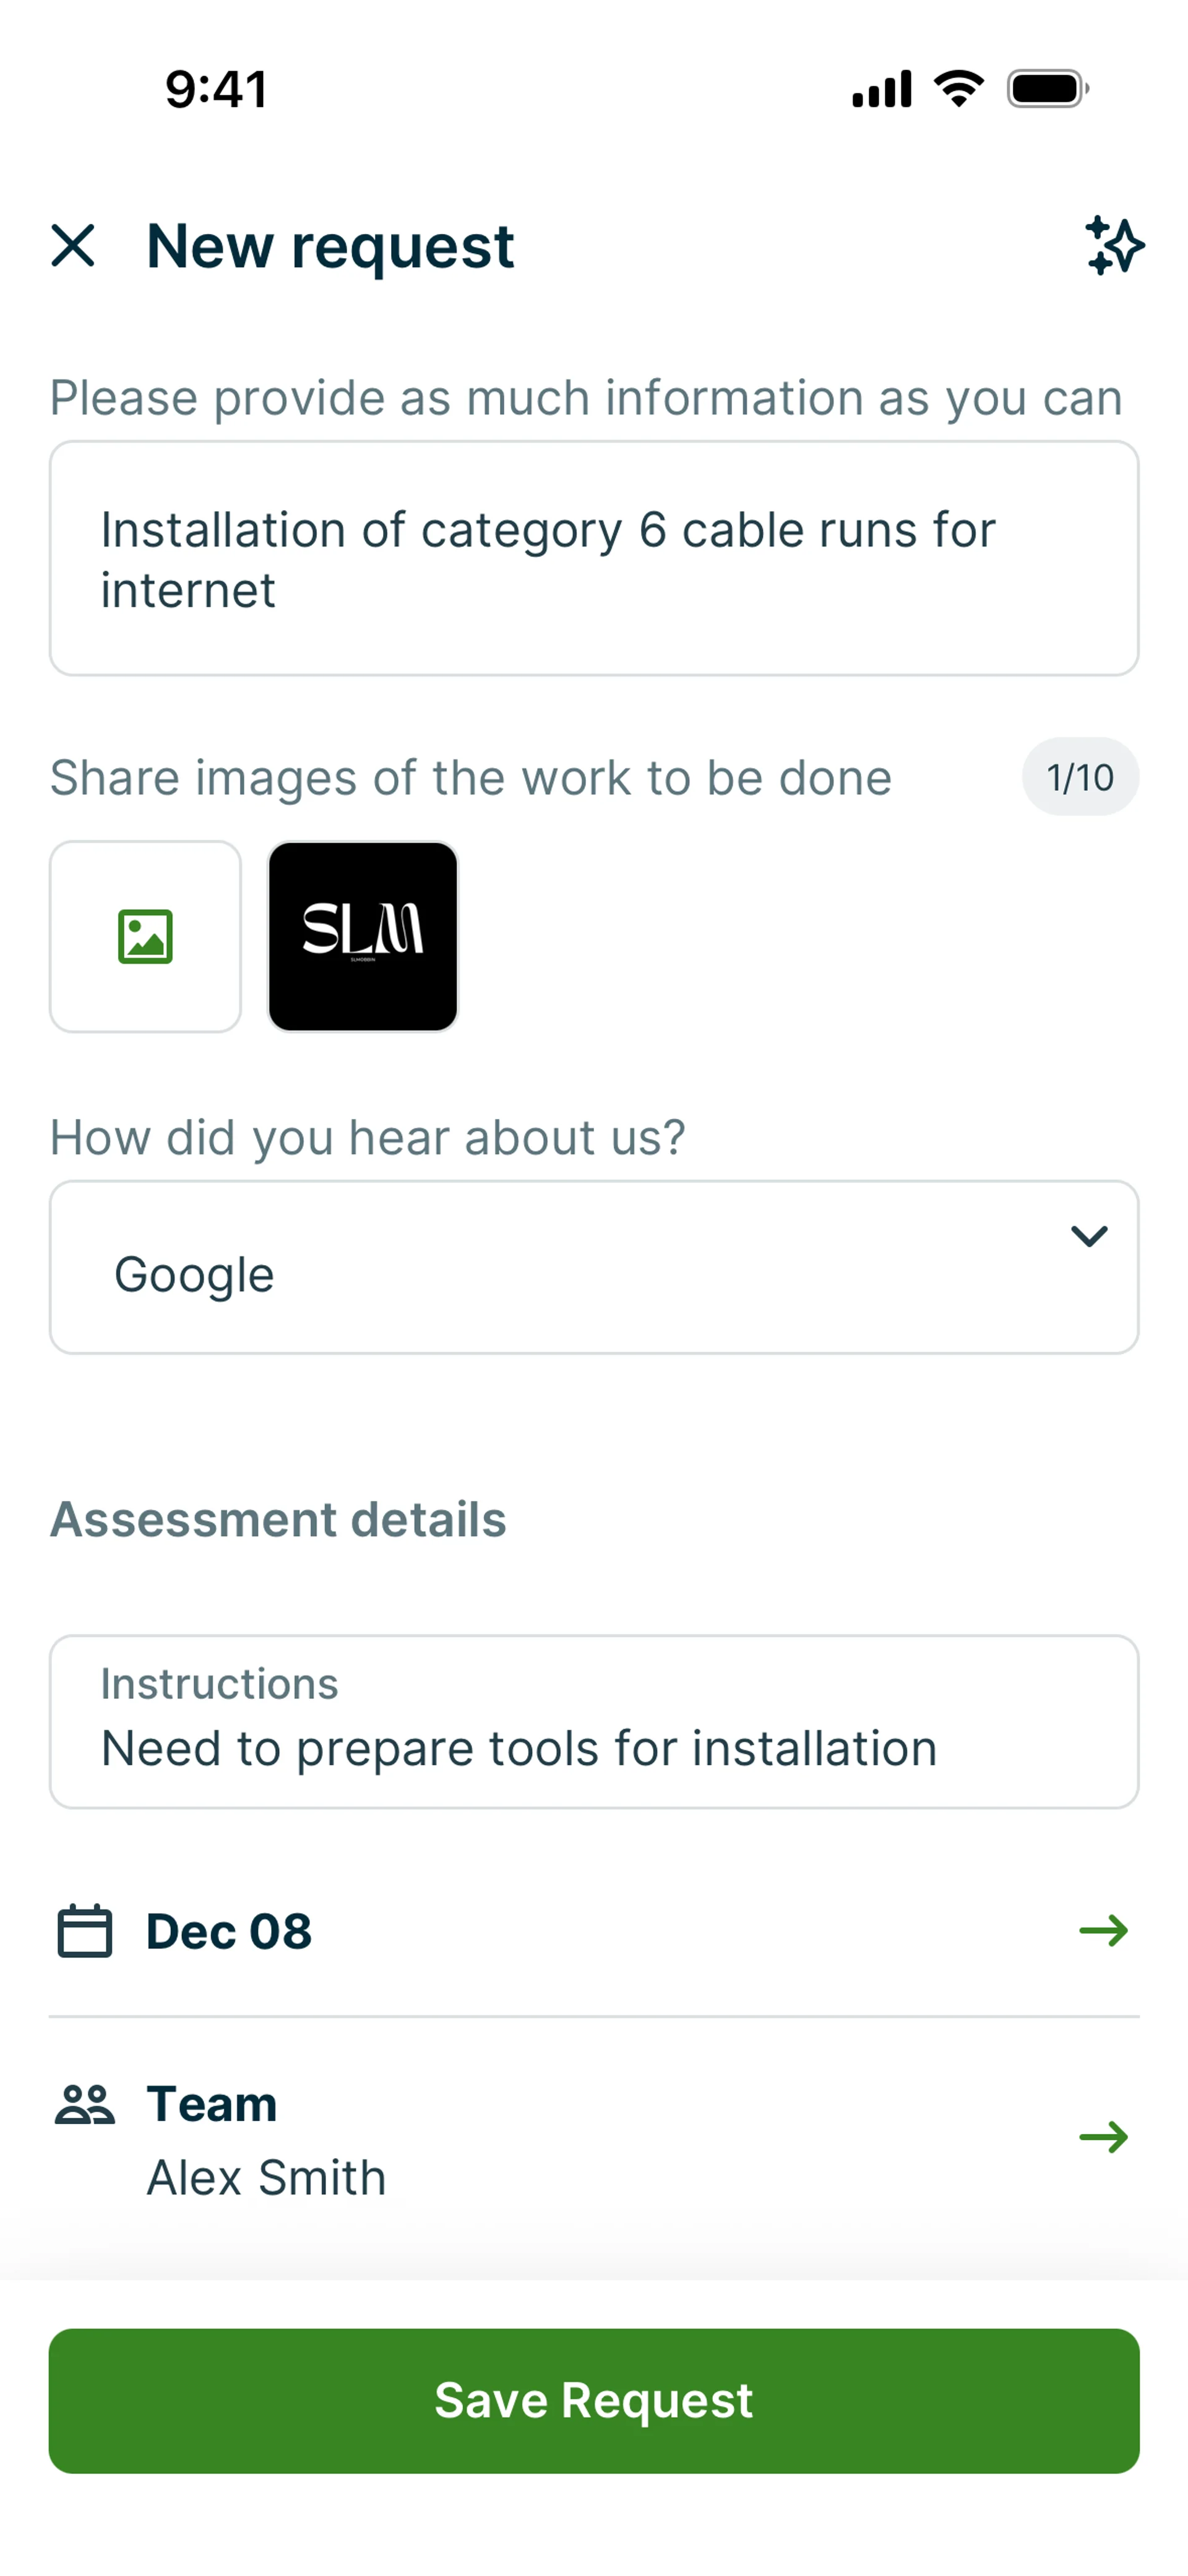Tap the Wi-Fi status icon

pos(958,89)
